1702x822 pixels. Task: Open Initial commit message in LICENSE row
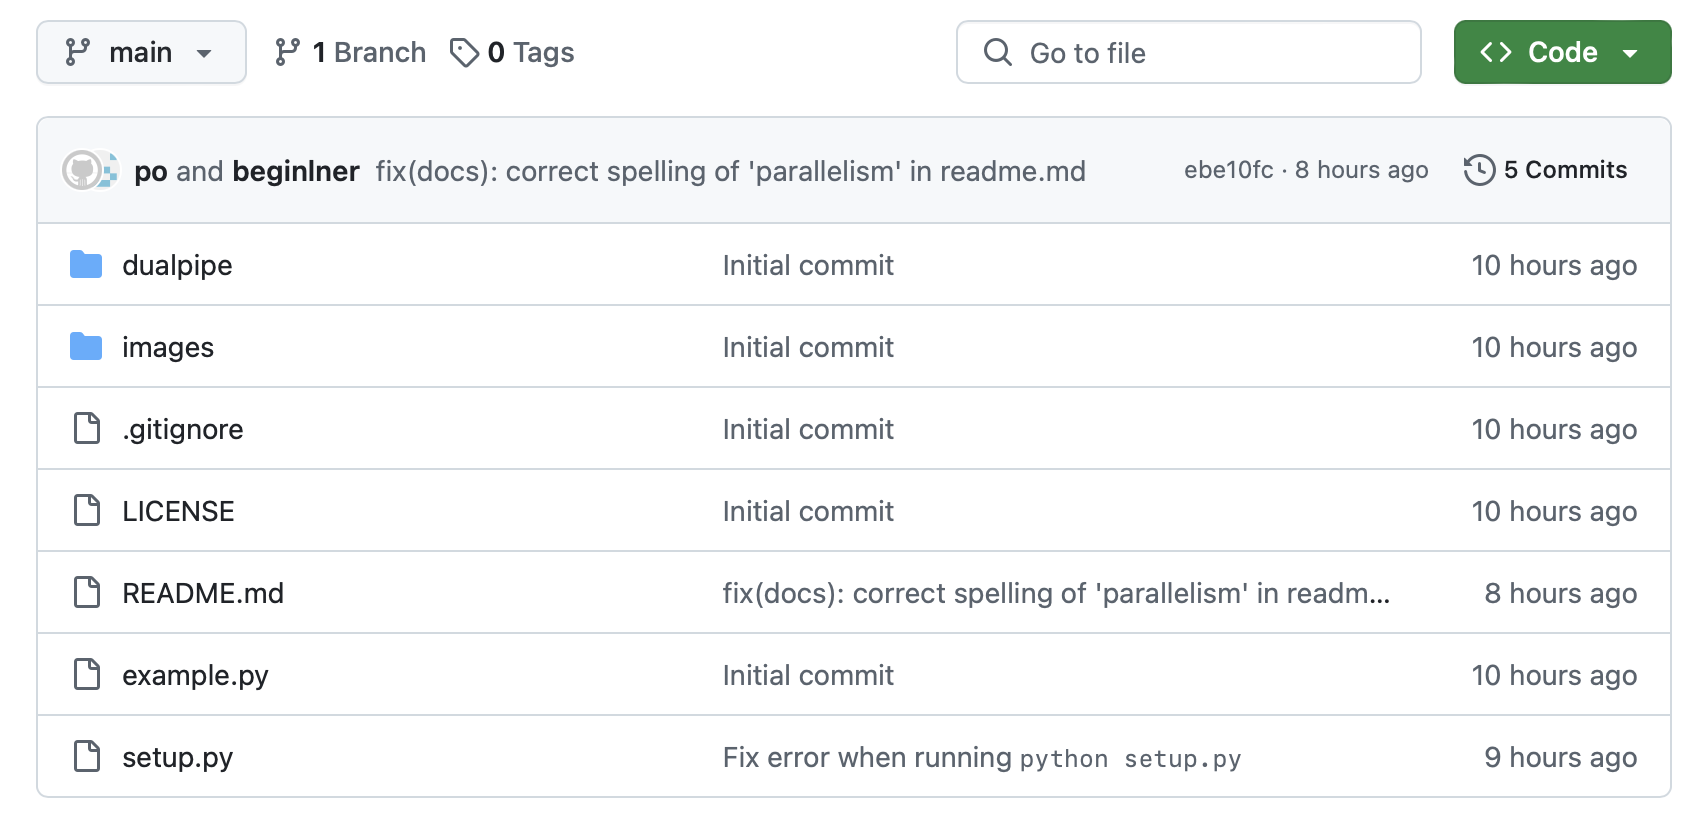(x=808, y=511)
